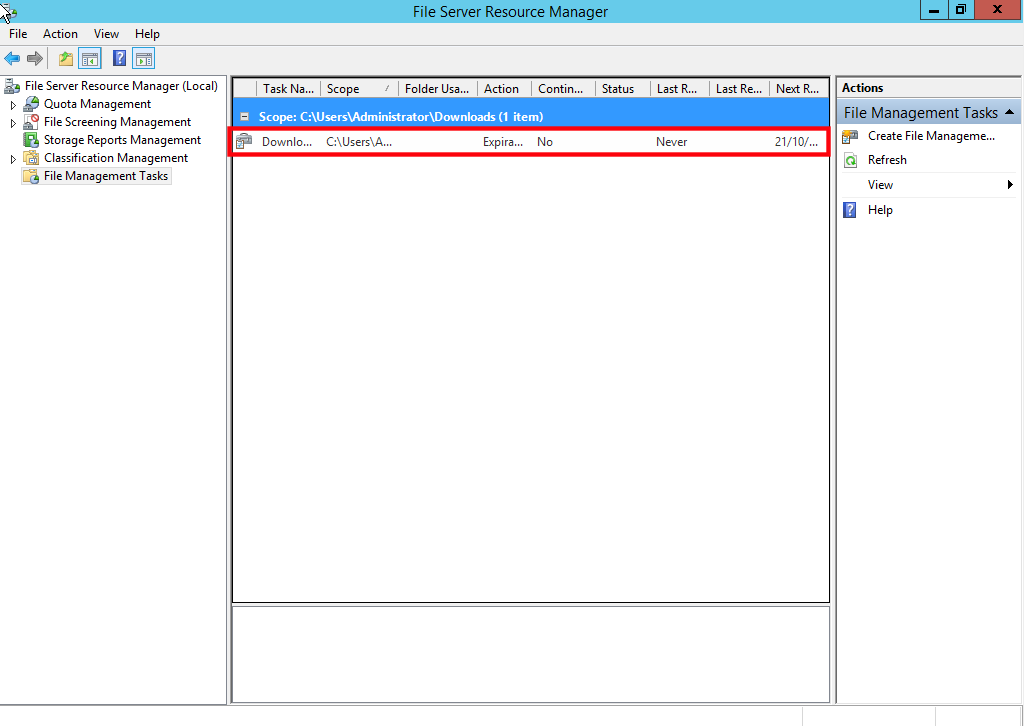The image size is (1024, 726).
Task: Click the File Management Tasks folder icon
Action: pos(31,176)
